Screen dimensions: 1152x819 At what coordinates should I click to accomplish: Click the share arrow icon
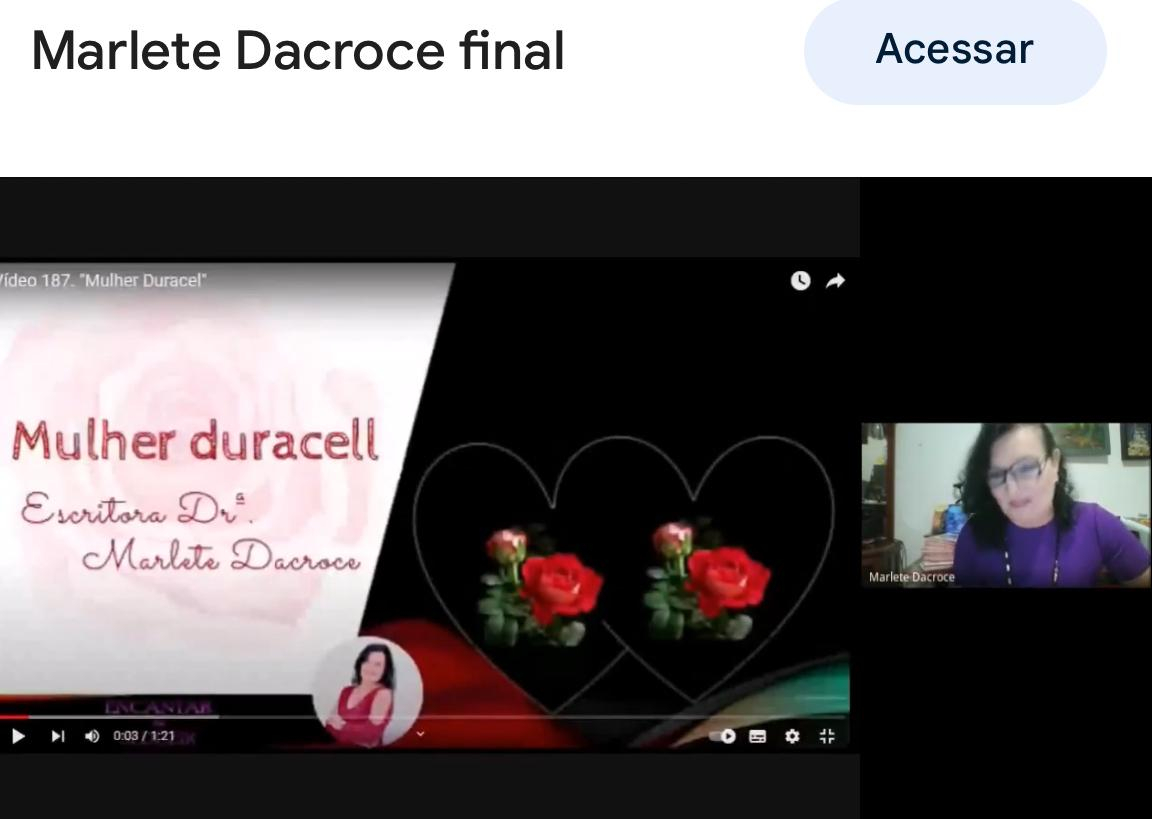coord(835,281)
